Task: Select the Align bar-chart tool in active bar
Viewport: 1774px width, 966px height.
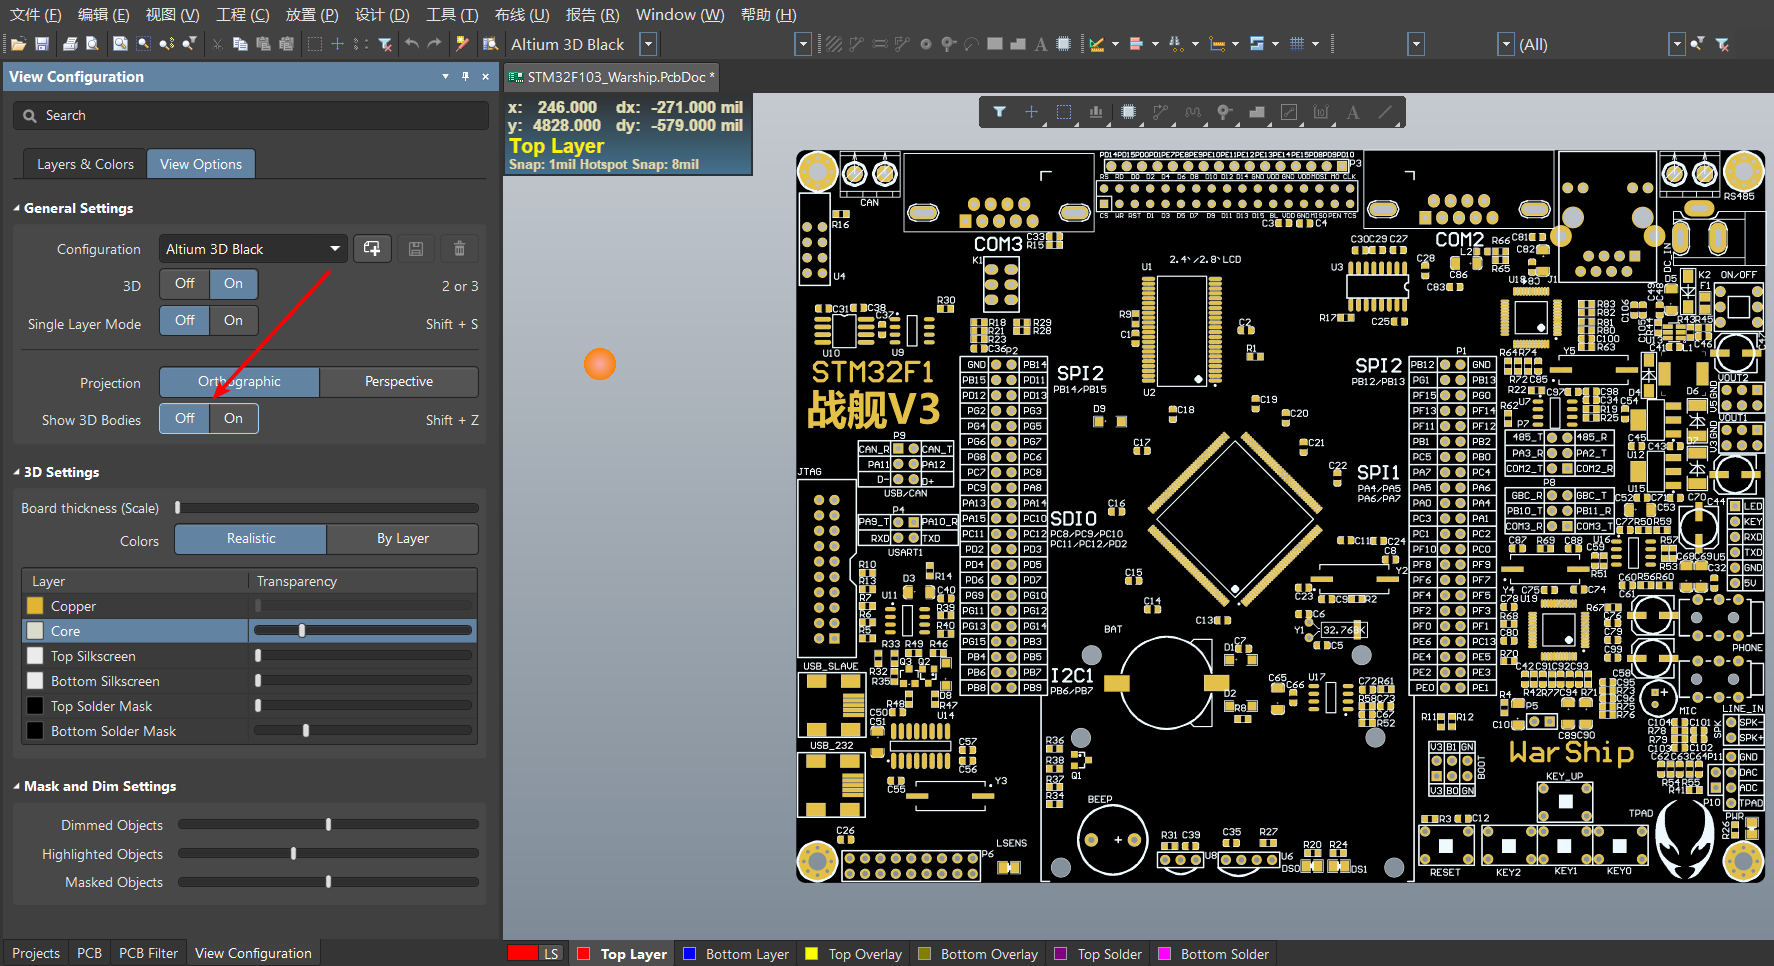Action: [x=1096, y=112]
